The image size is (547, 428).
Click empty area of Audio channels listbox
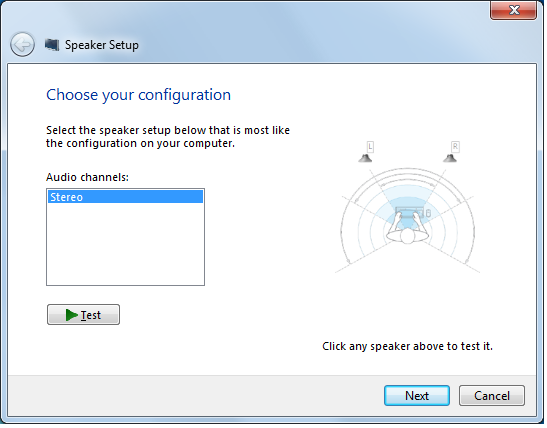click(125, 244)
